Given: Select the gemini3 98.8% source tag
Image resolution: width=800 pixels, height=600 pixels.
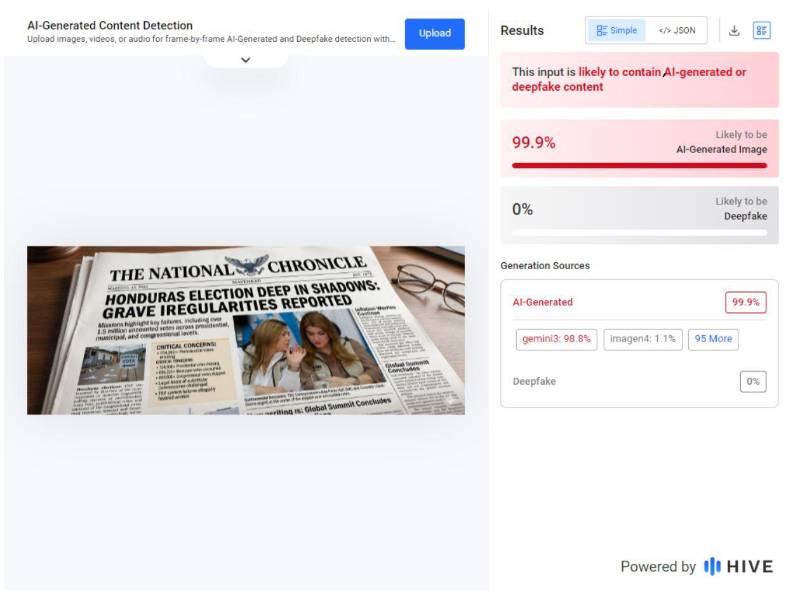Looking at the screenshot, I should 556,339.
